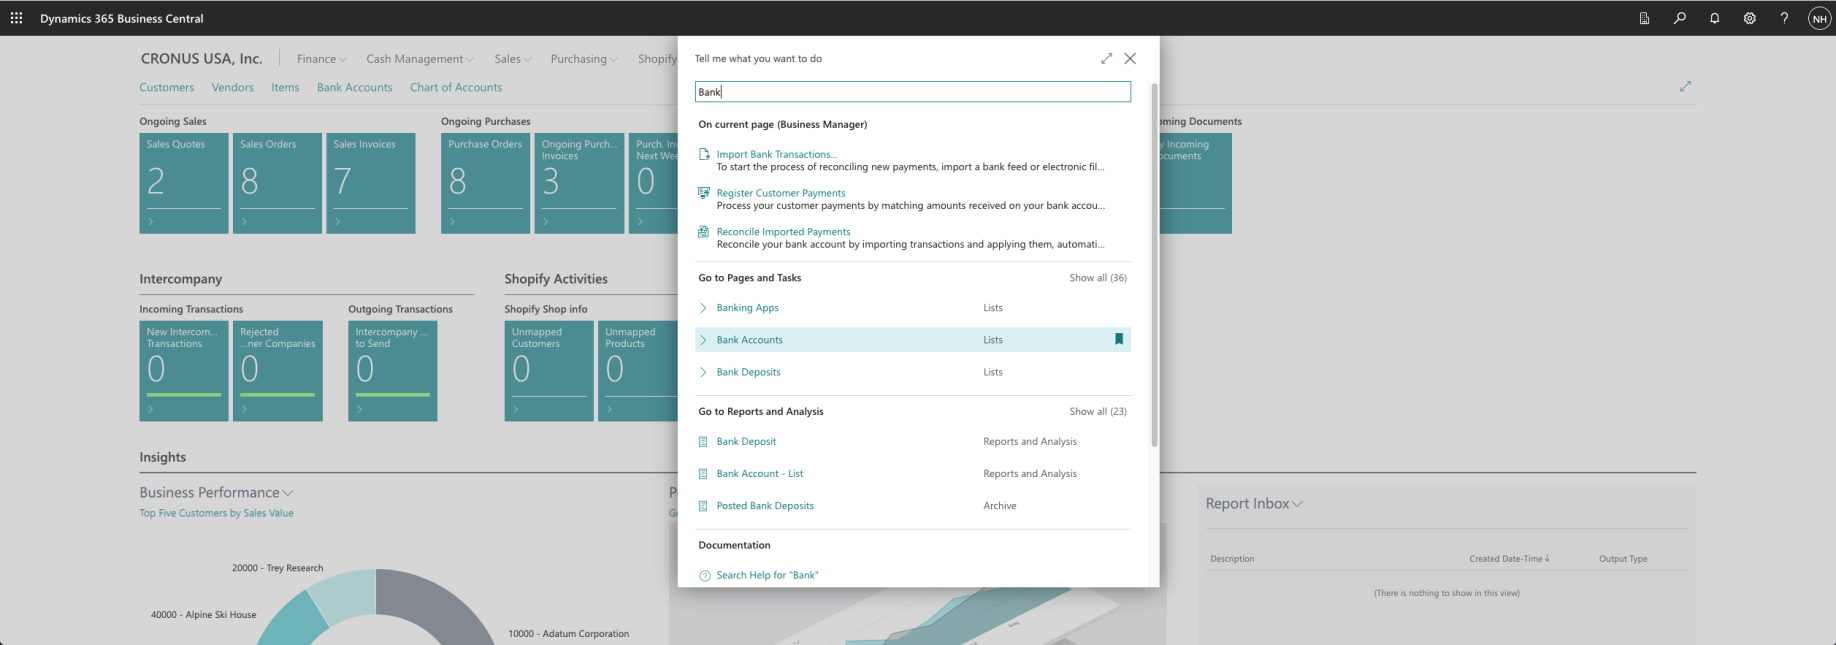Open the Import Bank Transactions action
1836x645 pixels.
pyautogui.click(x=776, y=154)
